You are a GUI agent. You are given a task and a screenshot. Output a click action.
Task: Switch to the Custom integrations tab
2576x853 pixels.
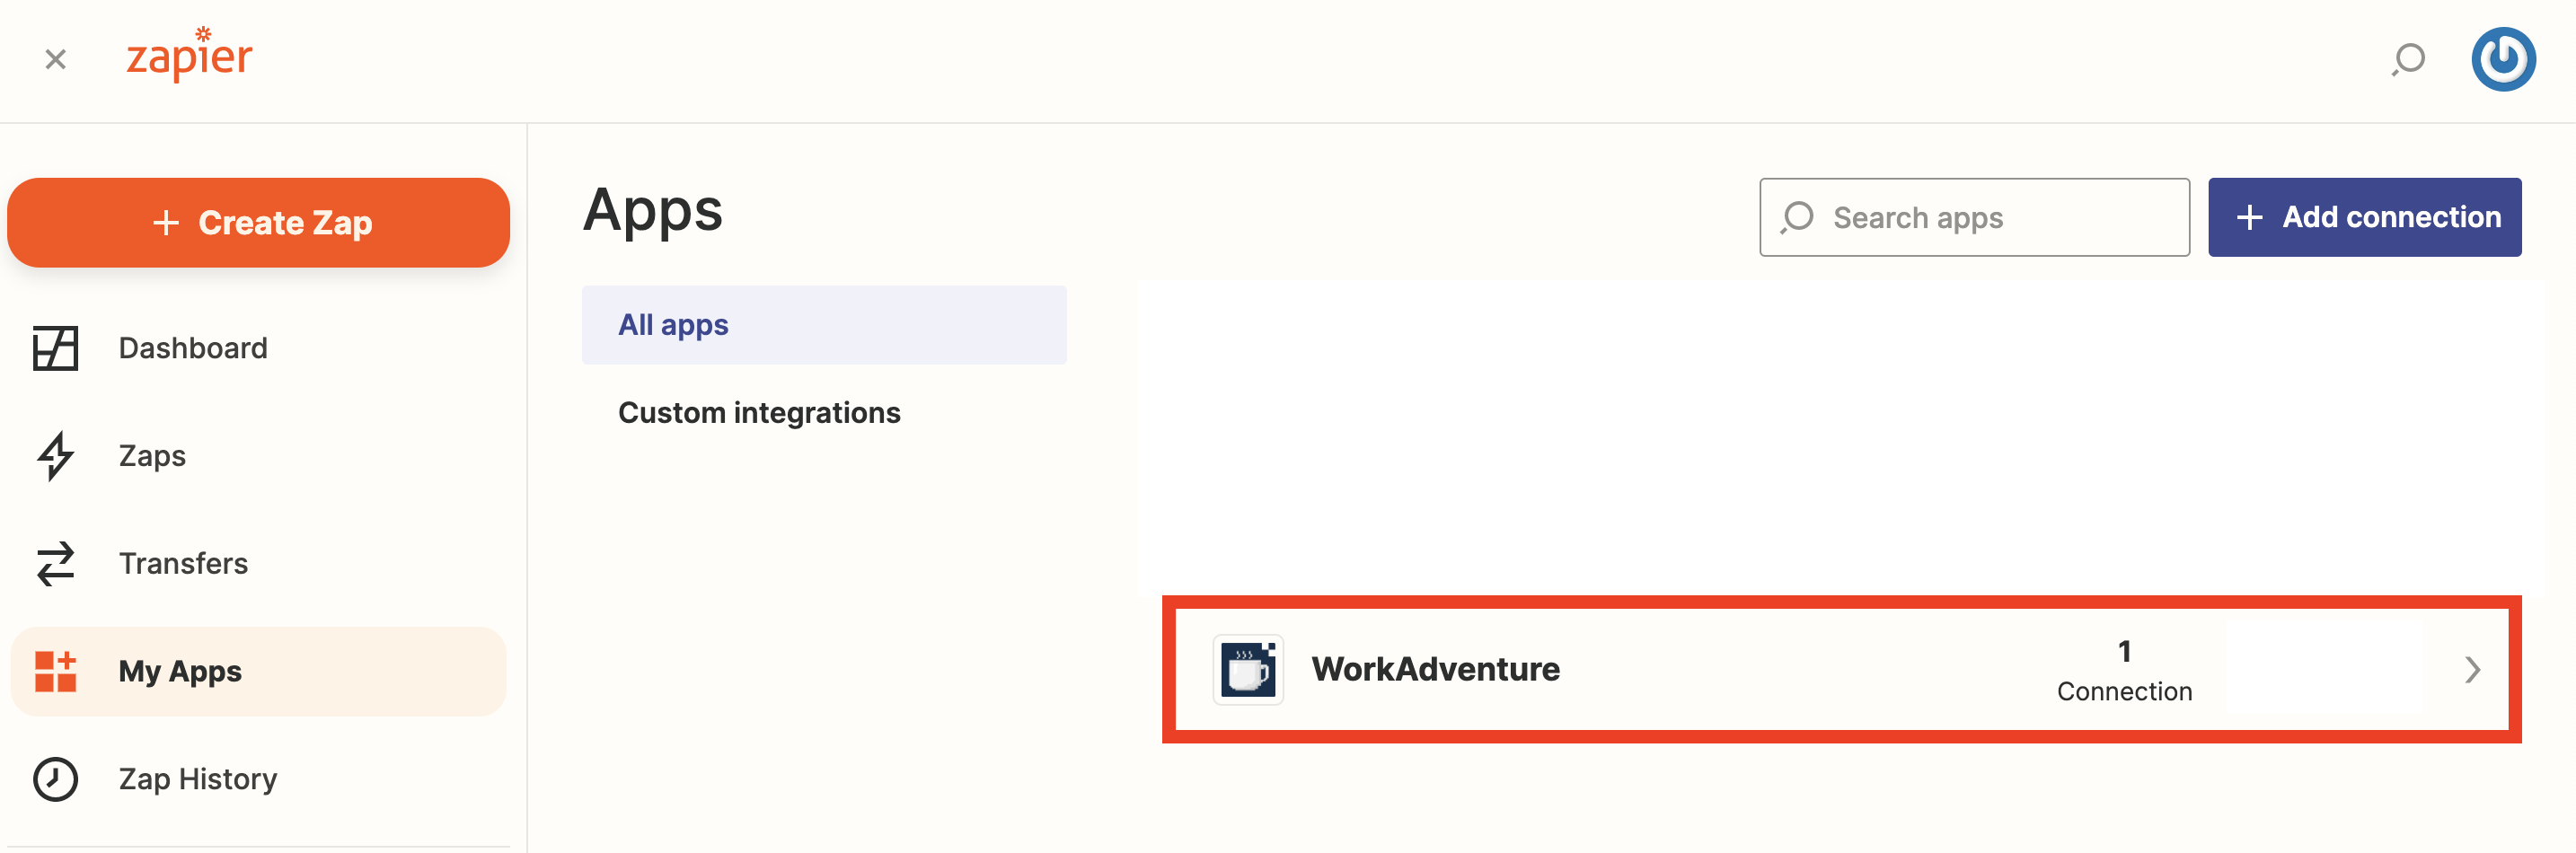pos(759,411)
